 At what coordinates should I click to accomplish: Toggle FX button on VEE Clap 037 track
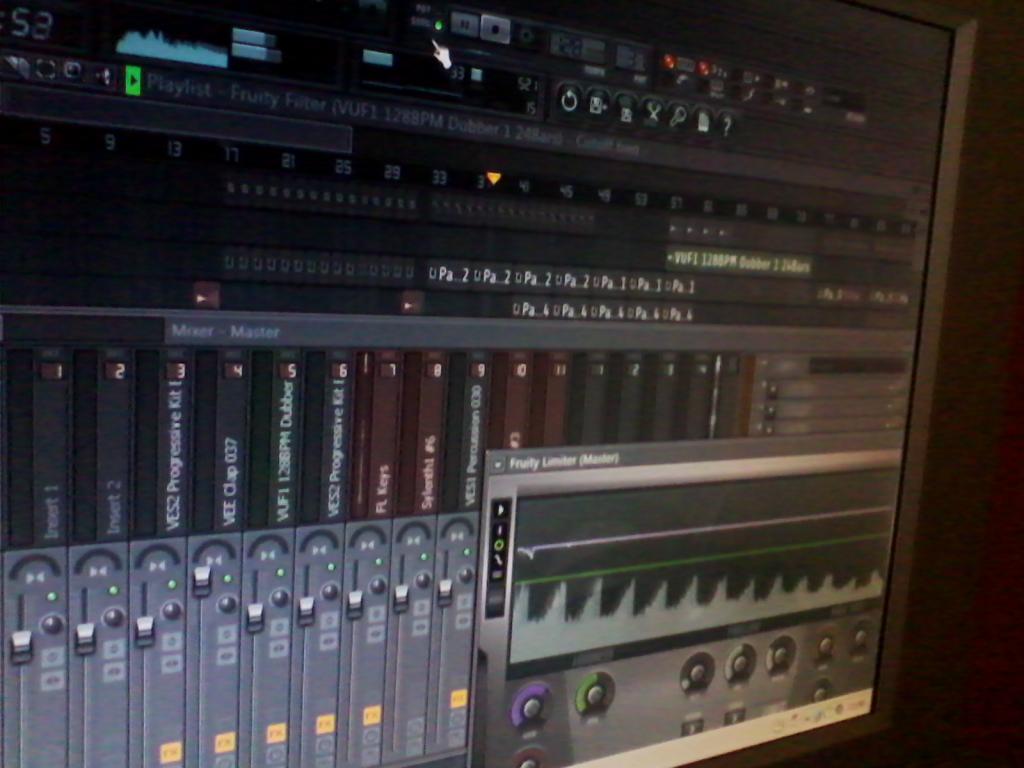click(x=225, y=743)
